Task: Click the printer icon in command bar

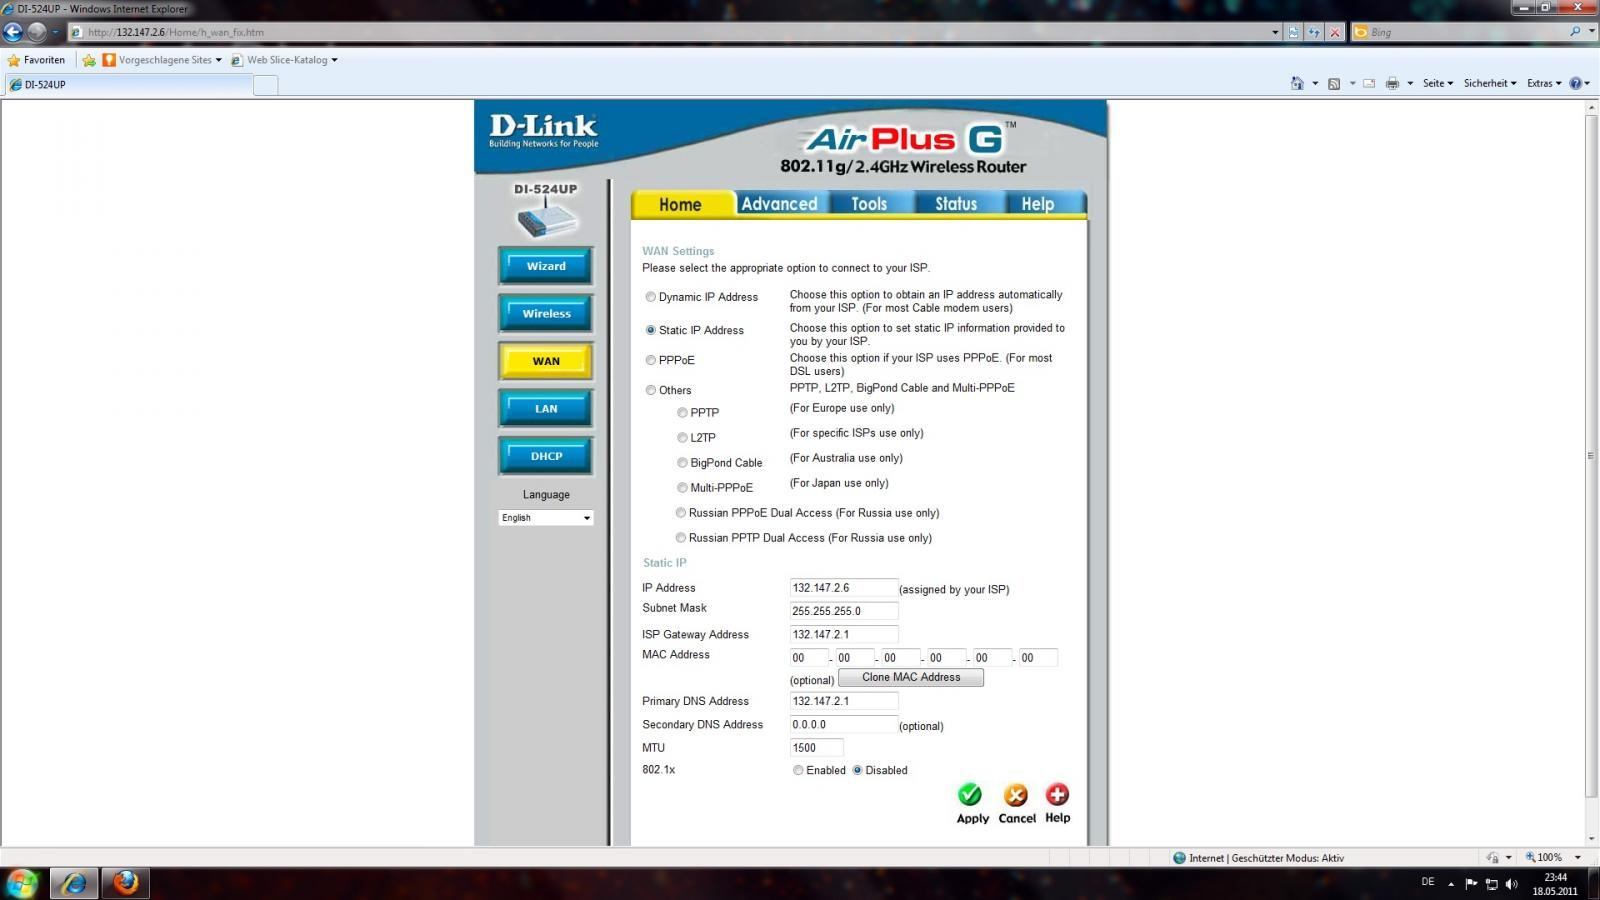Action: point(1392,84)
